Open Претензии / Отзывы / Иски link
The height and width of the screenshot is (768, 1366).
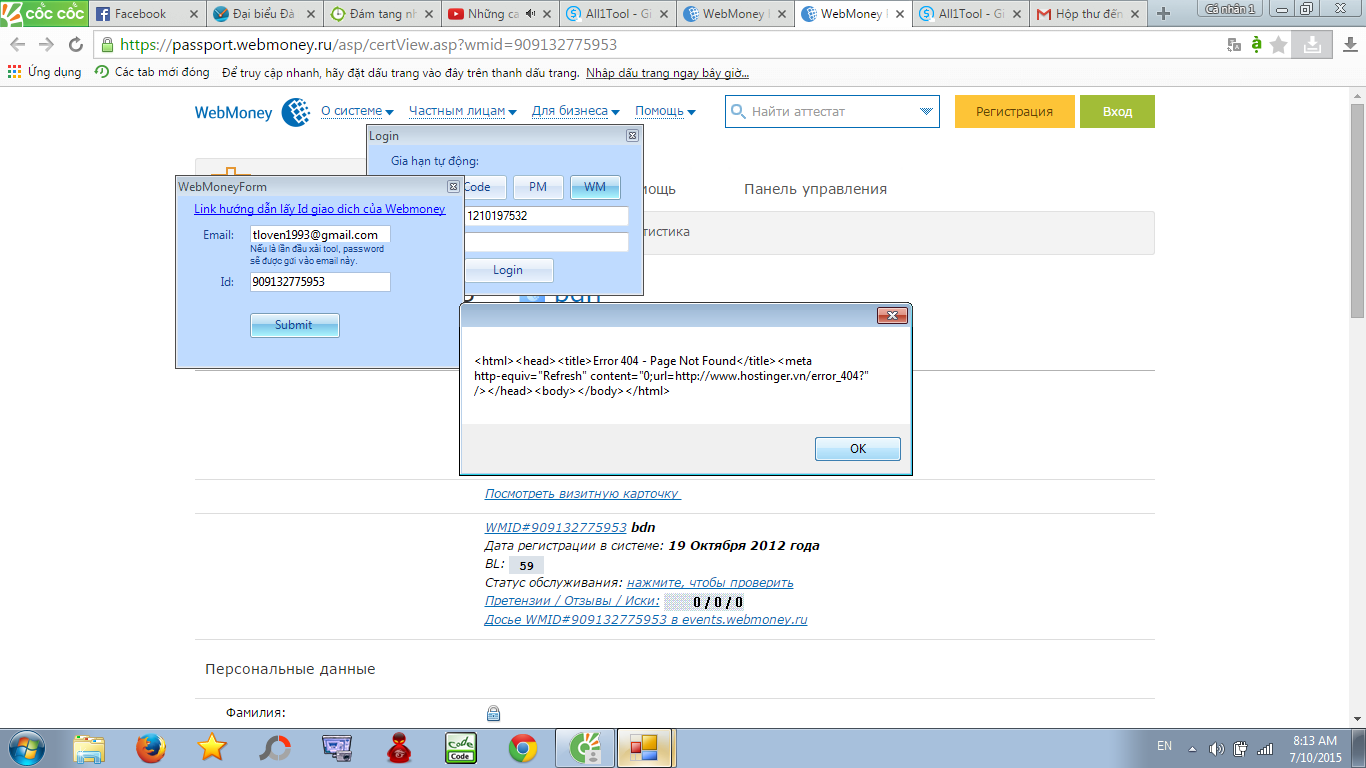pyautogui.click(x=572, y=601)
